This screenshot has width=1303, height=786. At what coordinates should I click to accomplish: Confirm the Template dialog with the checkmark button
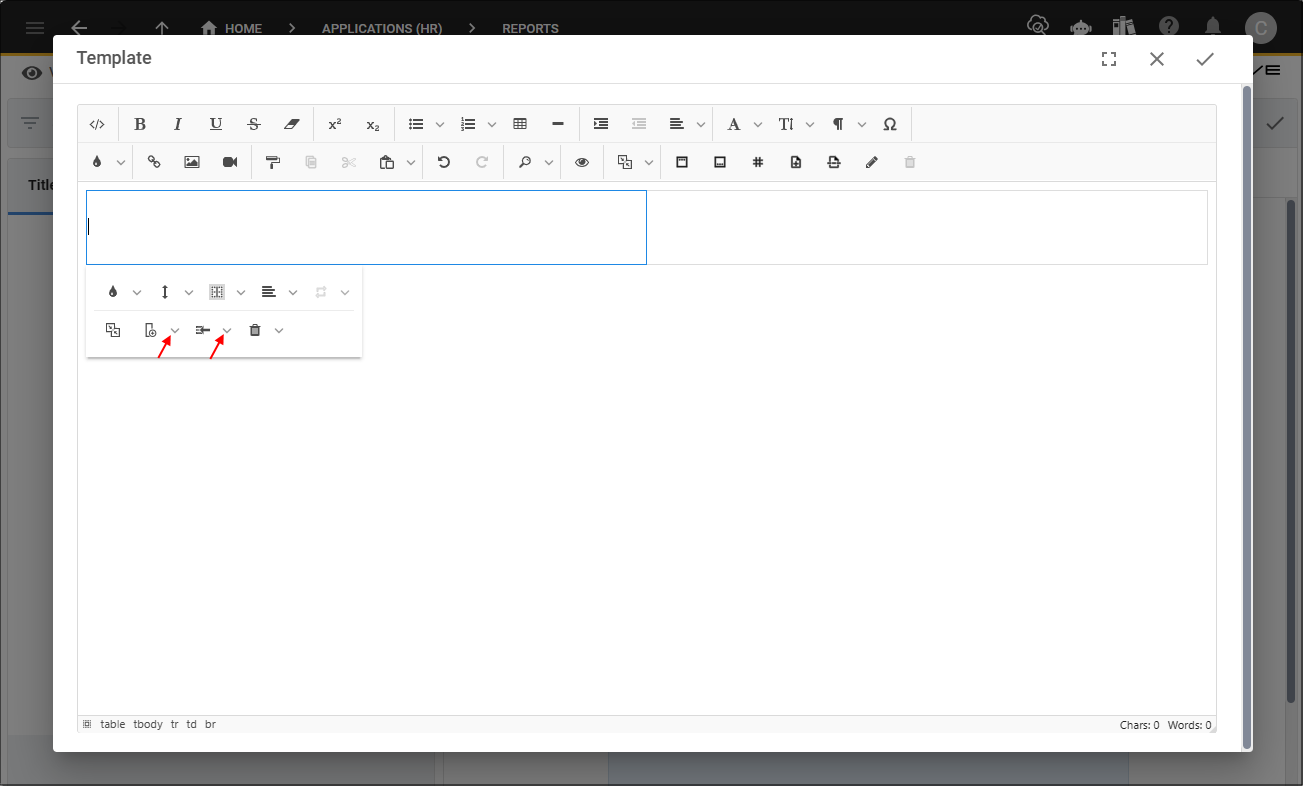pyautogui.click(x=1204, y=59)
